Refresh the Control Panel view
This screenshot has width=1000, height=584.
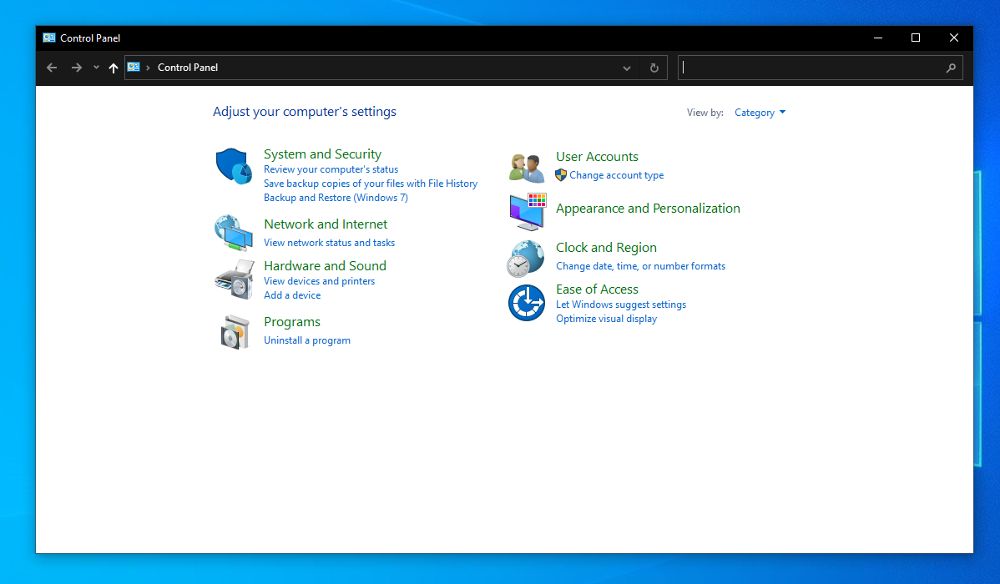(654, 68)
